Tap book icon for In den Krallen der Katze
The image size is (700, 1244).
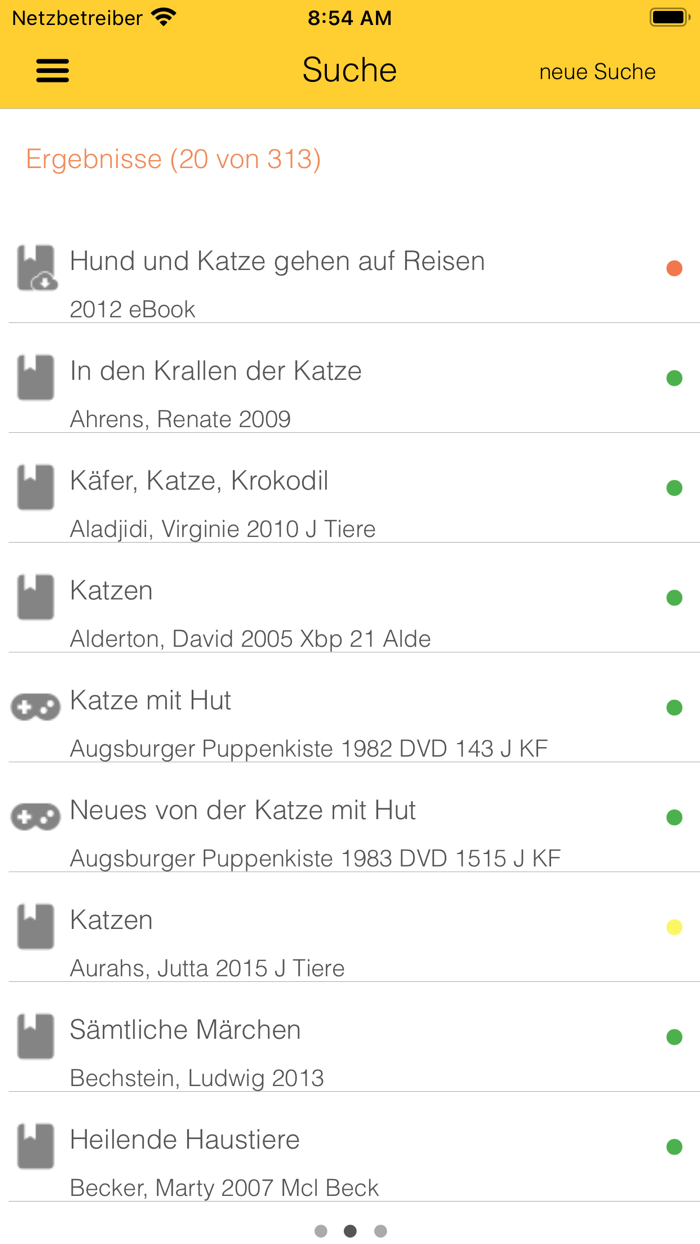36,379
